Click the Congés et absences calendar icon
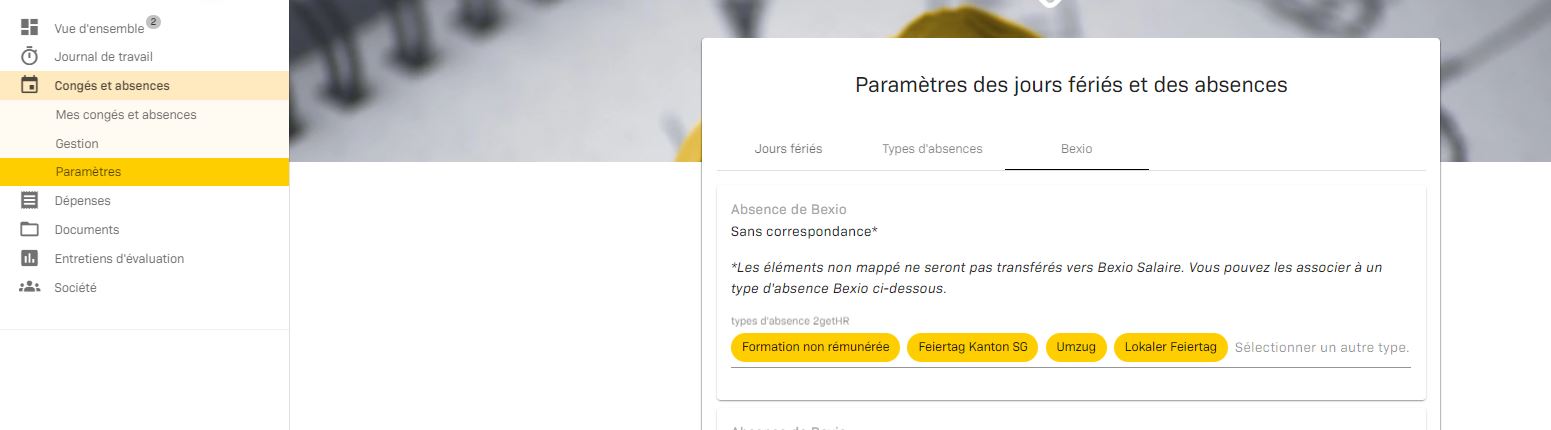Screen dimensions: 1551x430 (x=29, y=85)
